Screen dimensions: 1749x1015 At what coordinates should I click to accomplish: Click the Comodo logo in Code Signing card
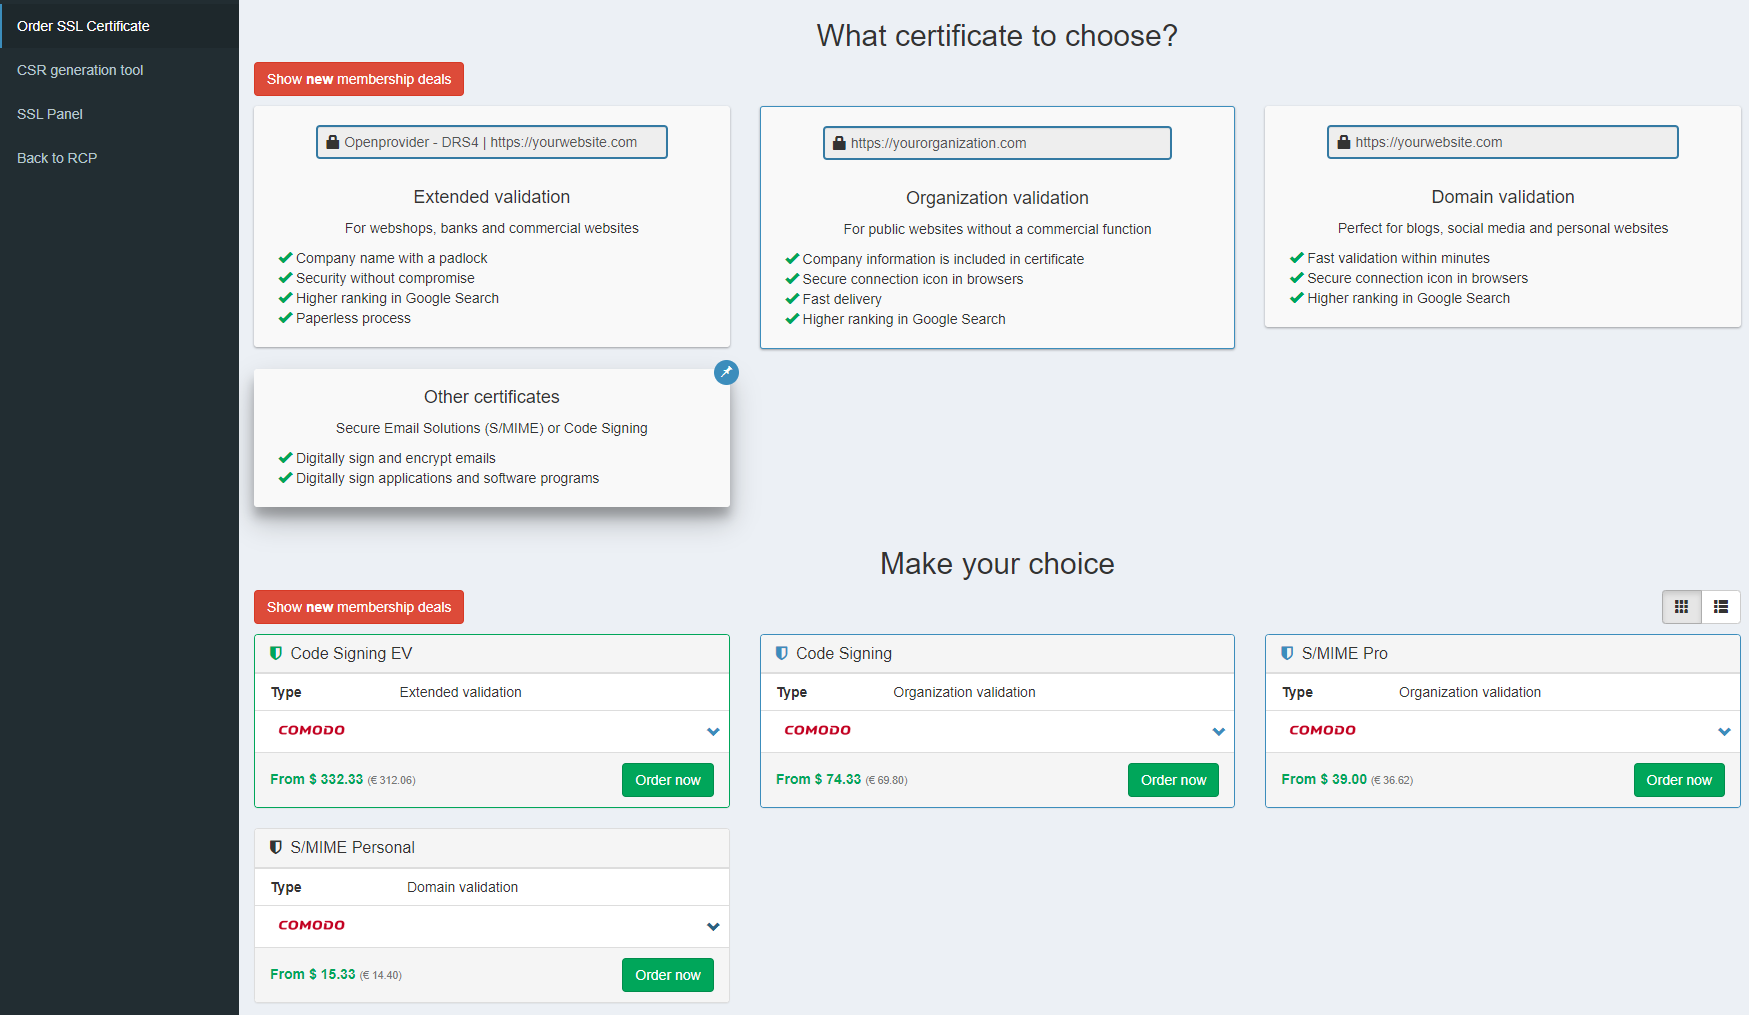(x=817, y=731)
